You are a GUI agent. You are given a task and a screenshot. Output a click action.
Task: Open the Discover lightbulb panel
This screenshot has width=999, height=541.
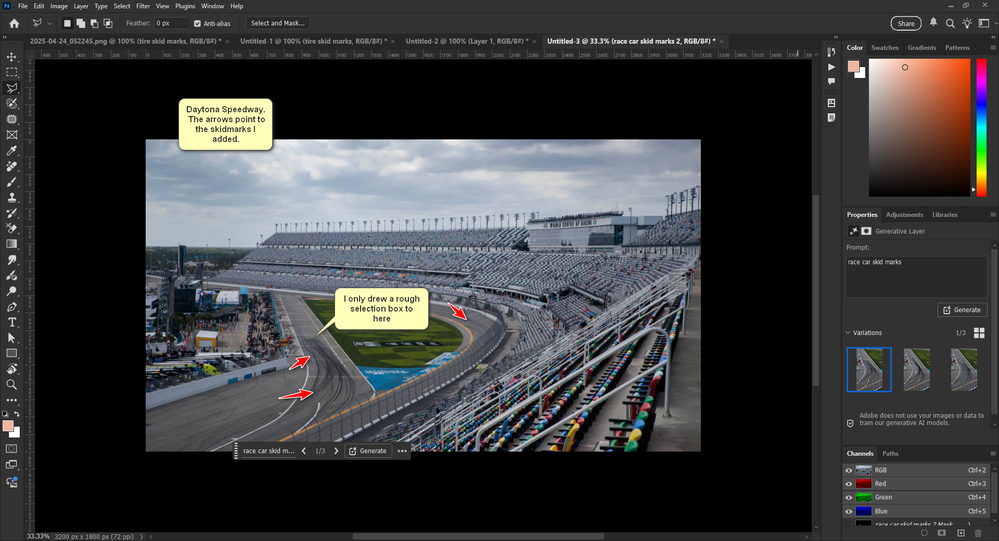[x=967, y=23]
